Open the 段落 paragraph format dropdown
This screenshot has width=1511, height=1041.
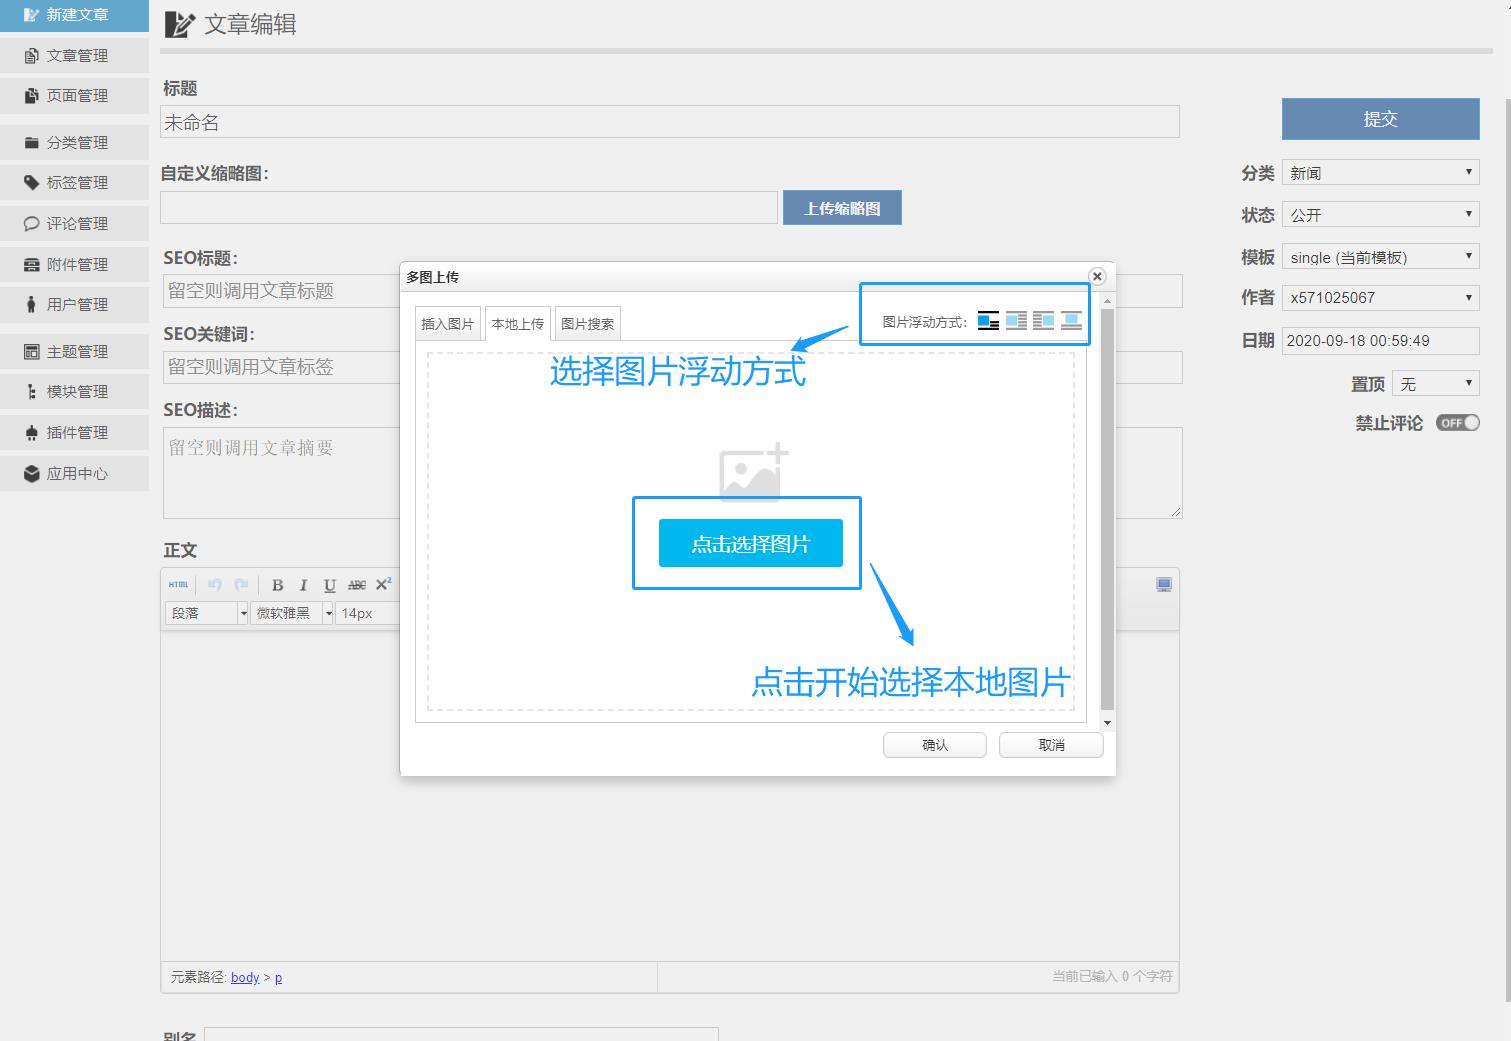tap(206, 613)
